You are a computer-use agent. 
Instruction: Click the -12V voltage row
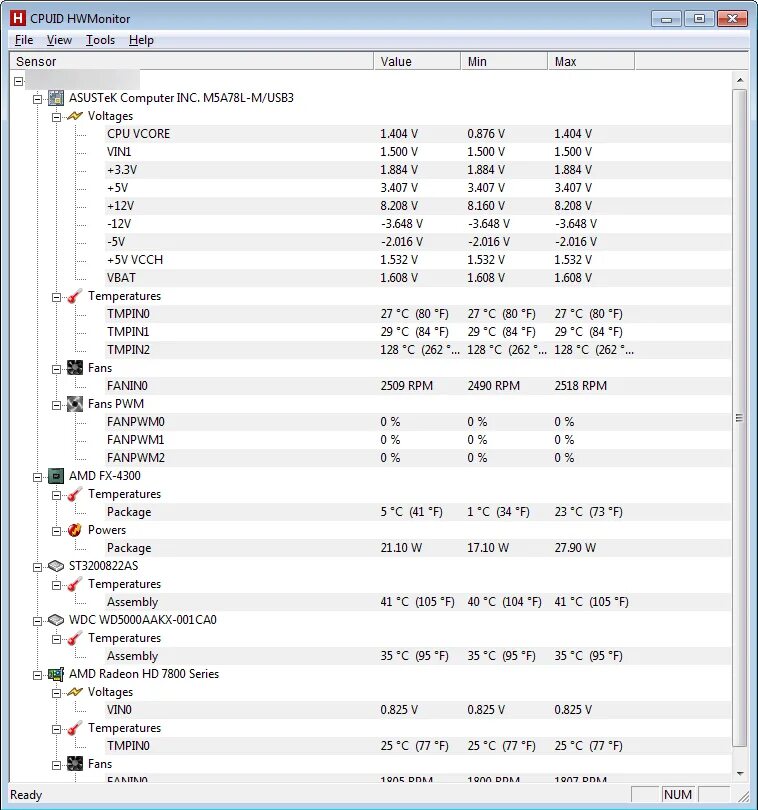tap(417, 224)
